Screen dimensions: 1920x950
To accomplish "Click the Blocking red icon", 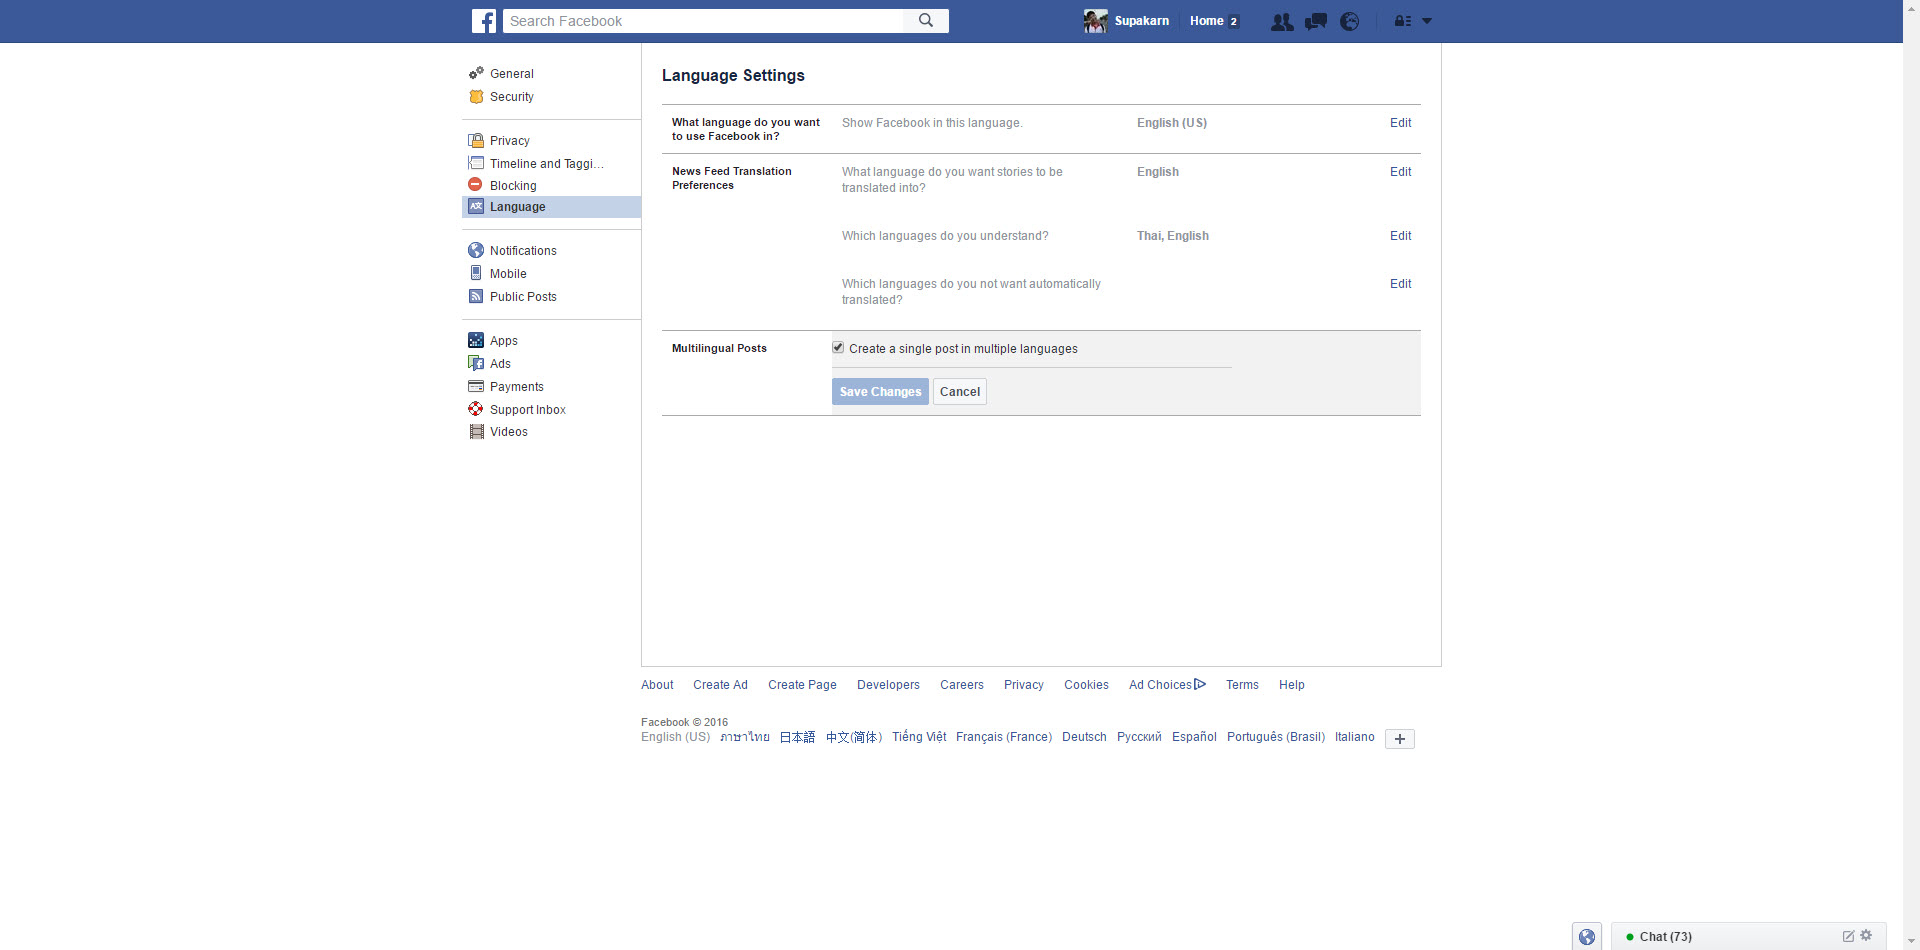I will pos(476,185).
